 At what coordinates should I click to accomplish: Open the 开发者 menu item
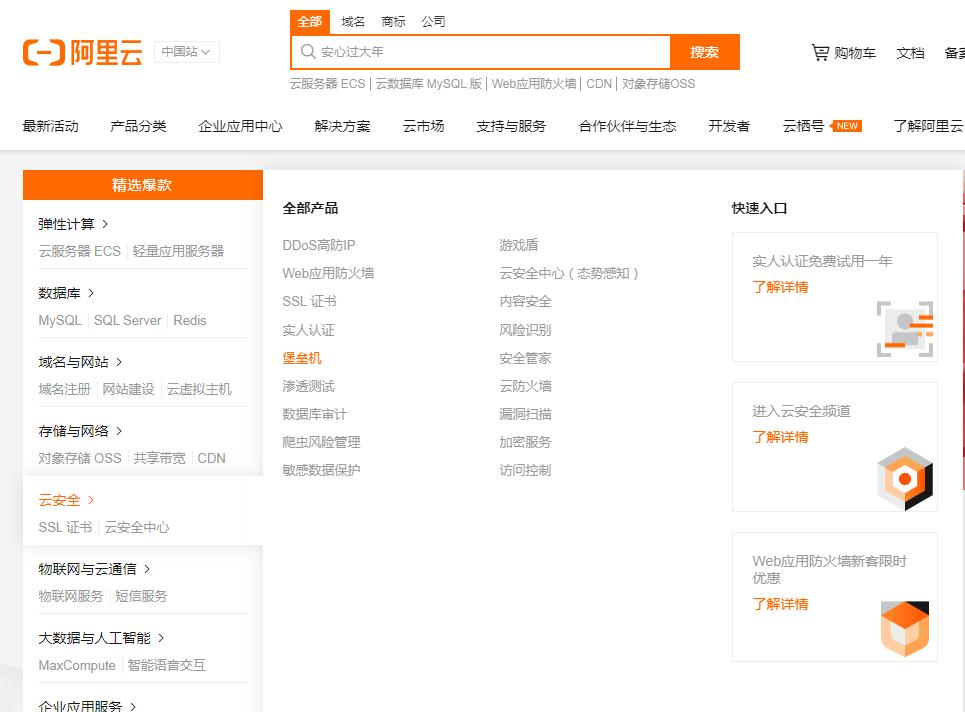point(729,127)
